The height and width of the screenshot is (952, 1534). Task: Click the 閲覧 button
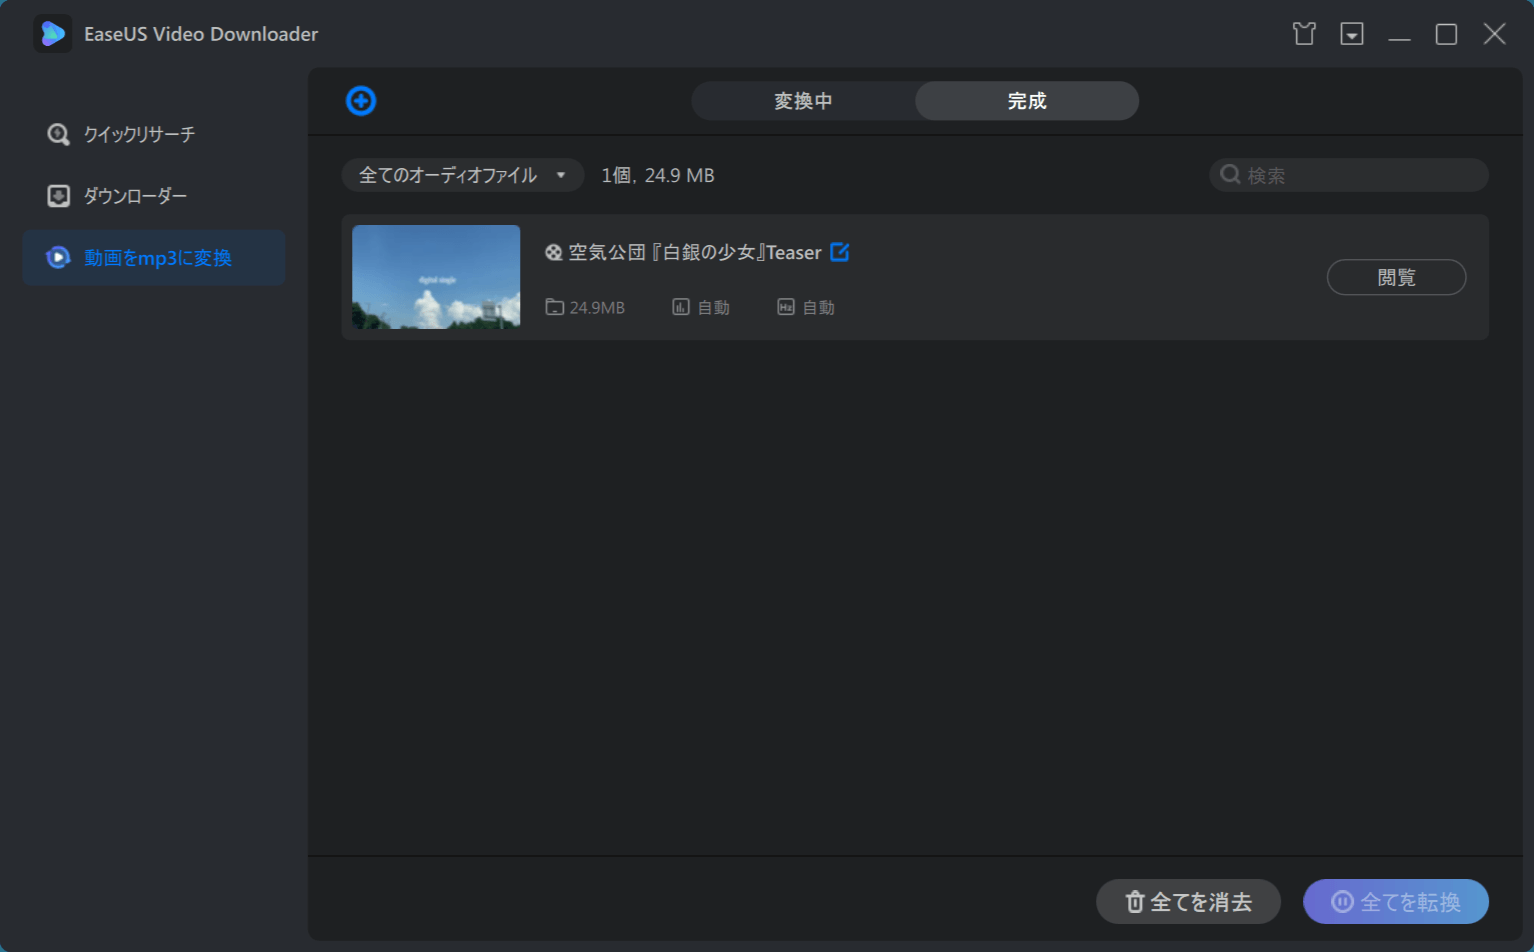click(x=1397, y=277)
